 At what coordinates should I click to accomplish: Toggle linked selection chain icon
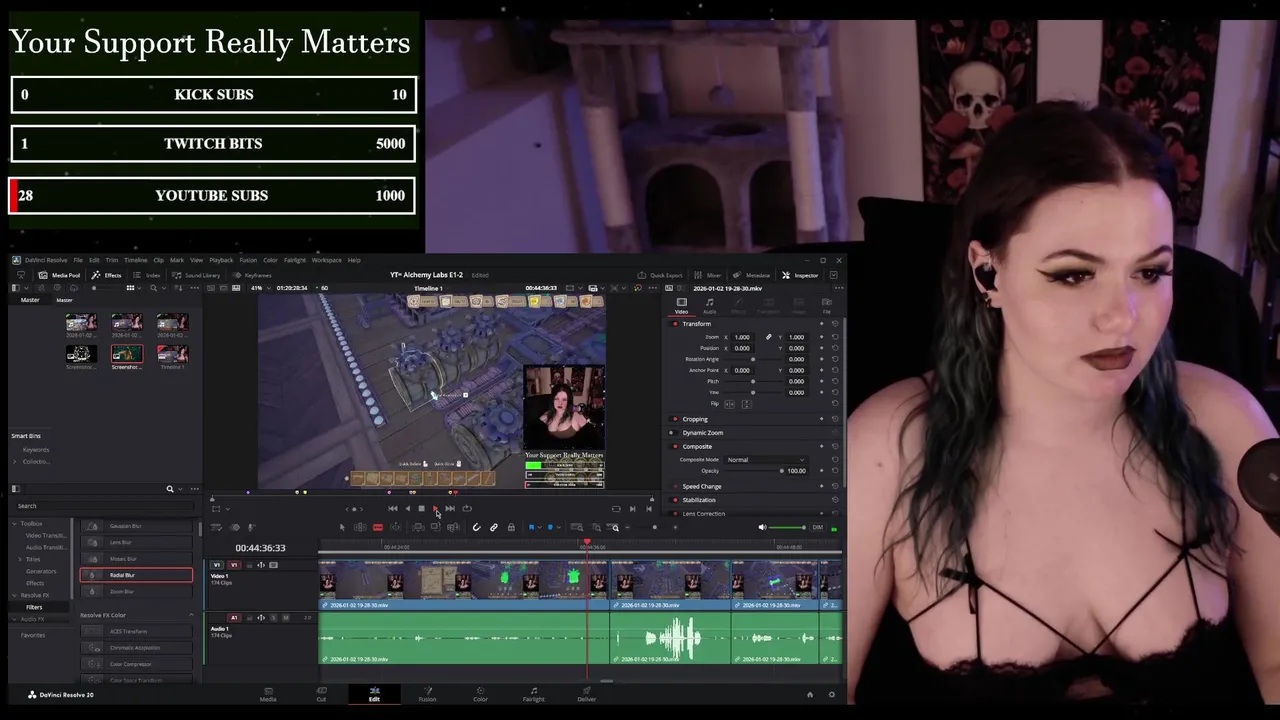493,527
